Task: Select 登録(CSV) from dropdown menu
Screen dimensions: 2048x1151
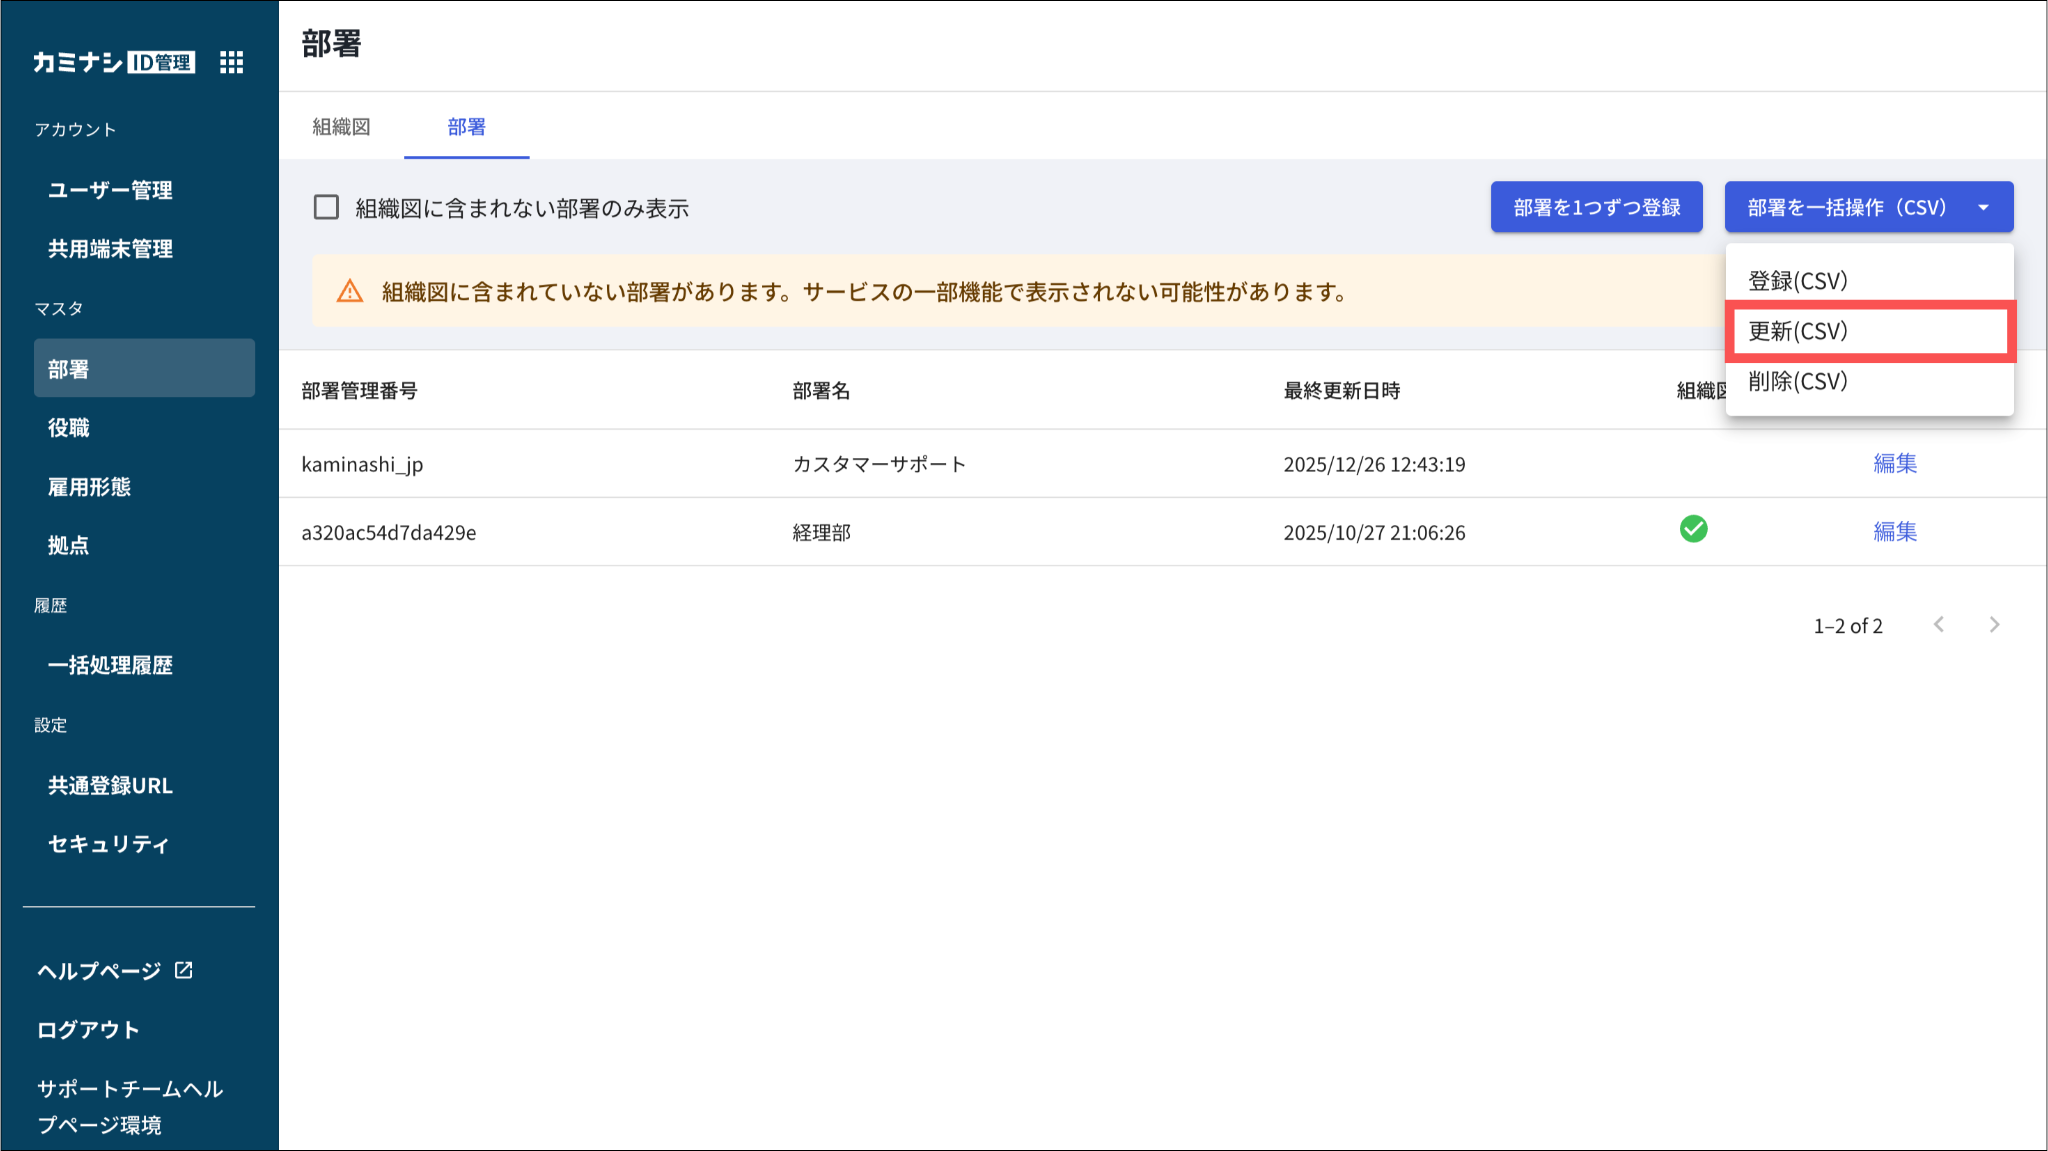Action: click(x=1797, y=281)
